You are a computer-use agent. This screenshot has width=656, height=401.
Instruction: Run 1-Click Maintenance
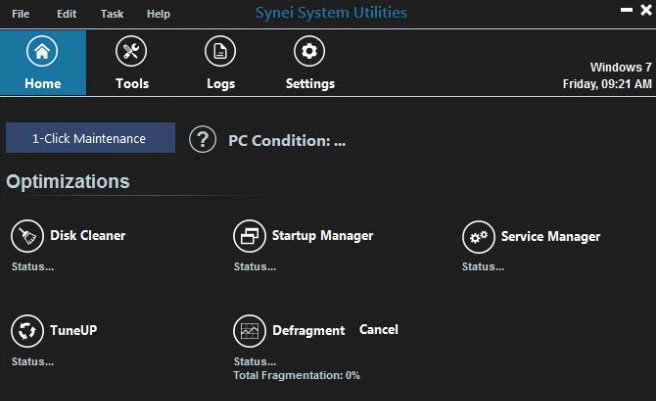pos(90,138)
